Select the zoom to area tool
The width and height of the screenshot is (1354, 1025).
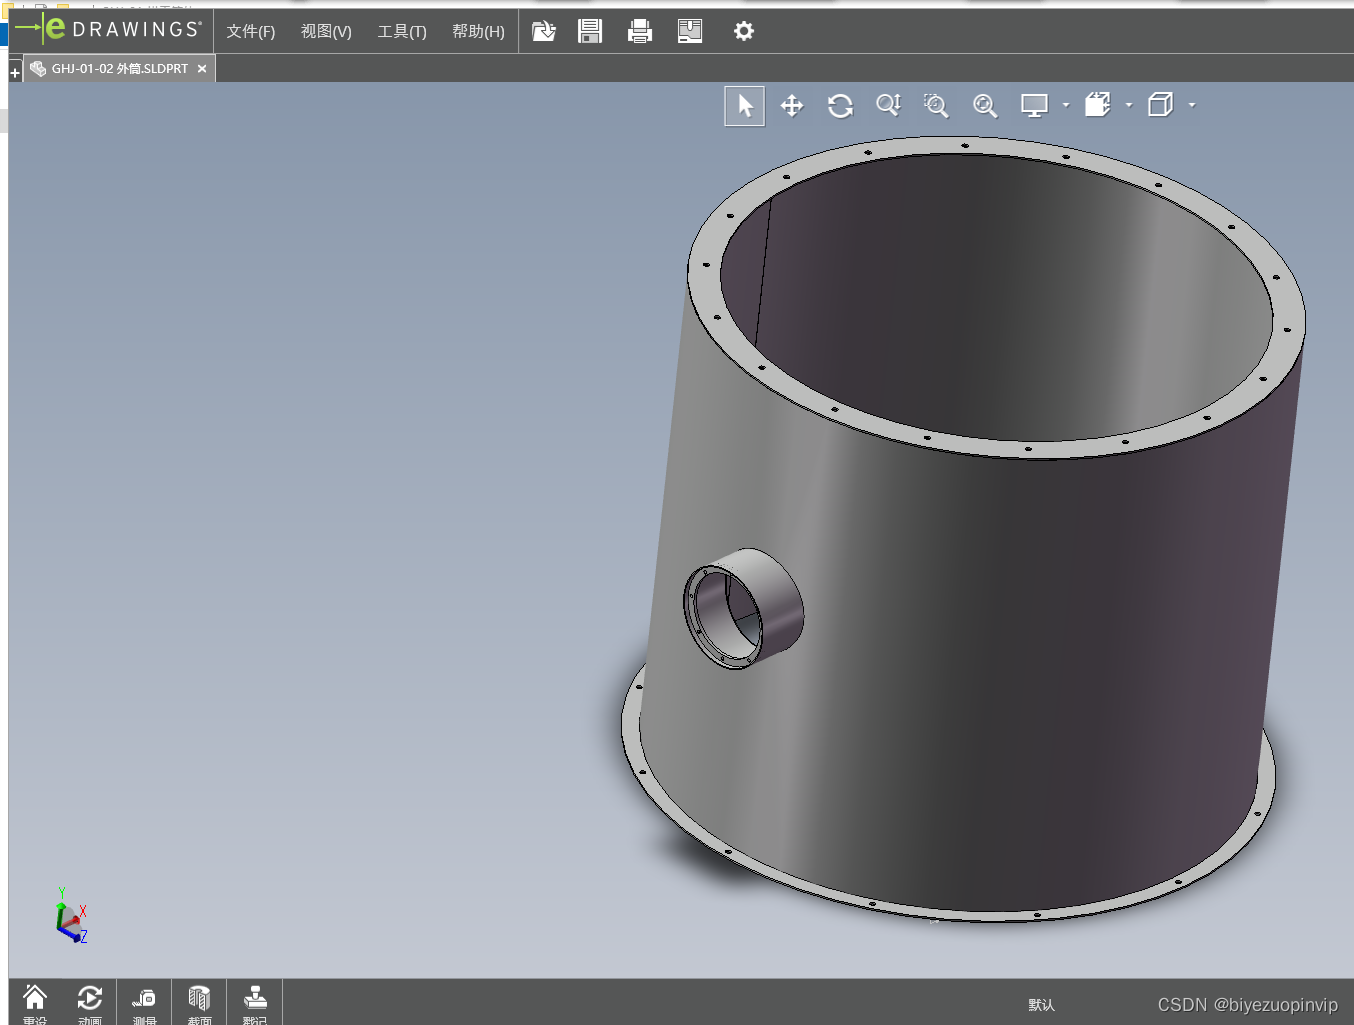936,105
